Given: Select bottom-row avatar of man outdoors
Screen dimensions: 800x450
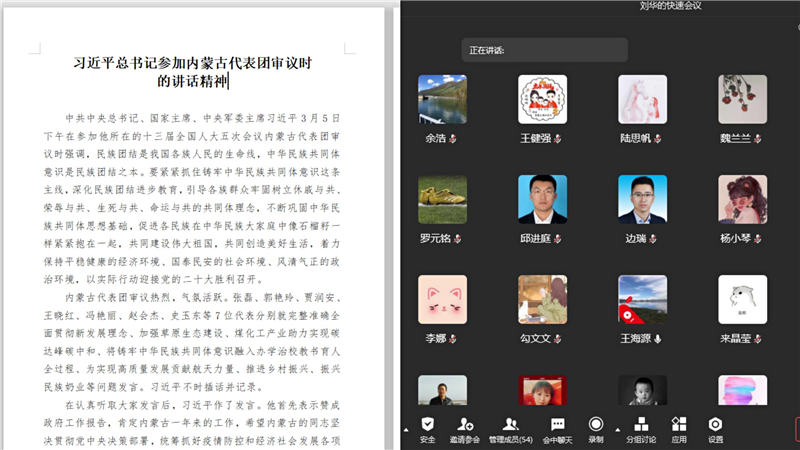Looking at the screenshot, I should point(442,390).
